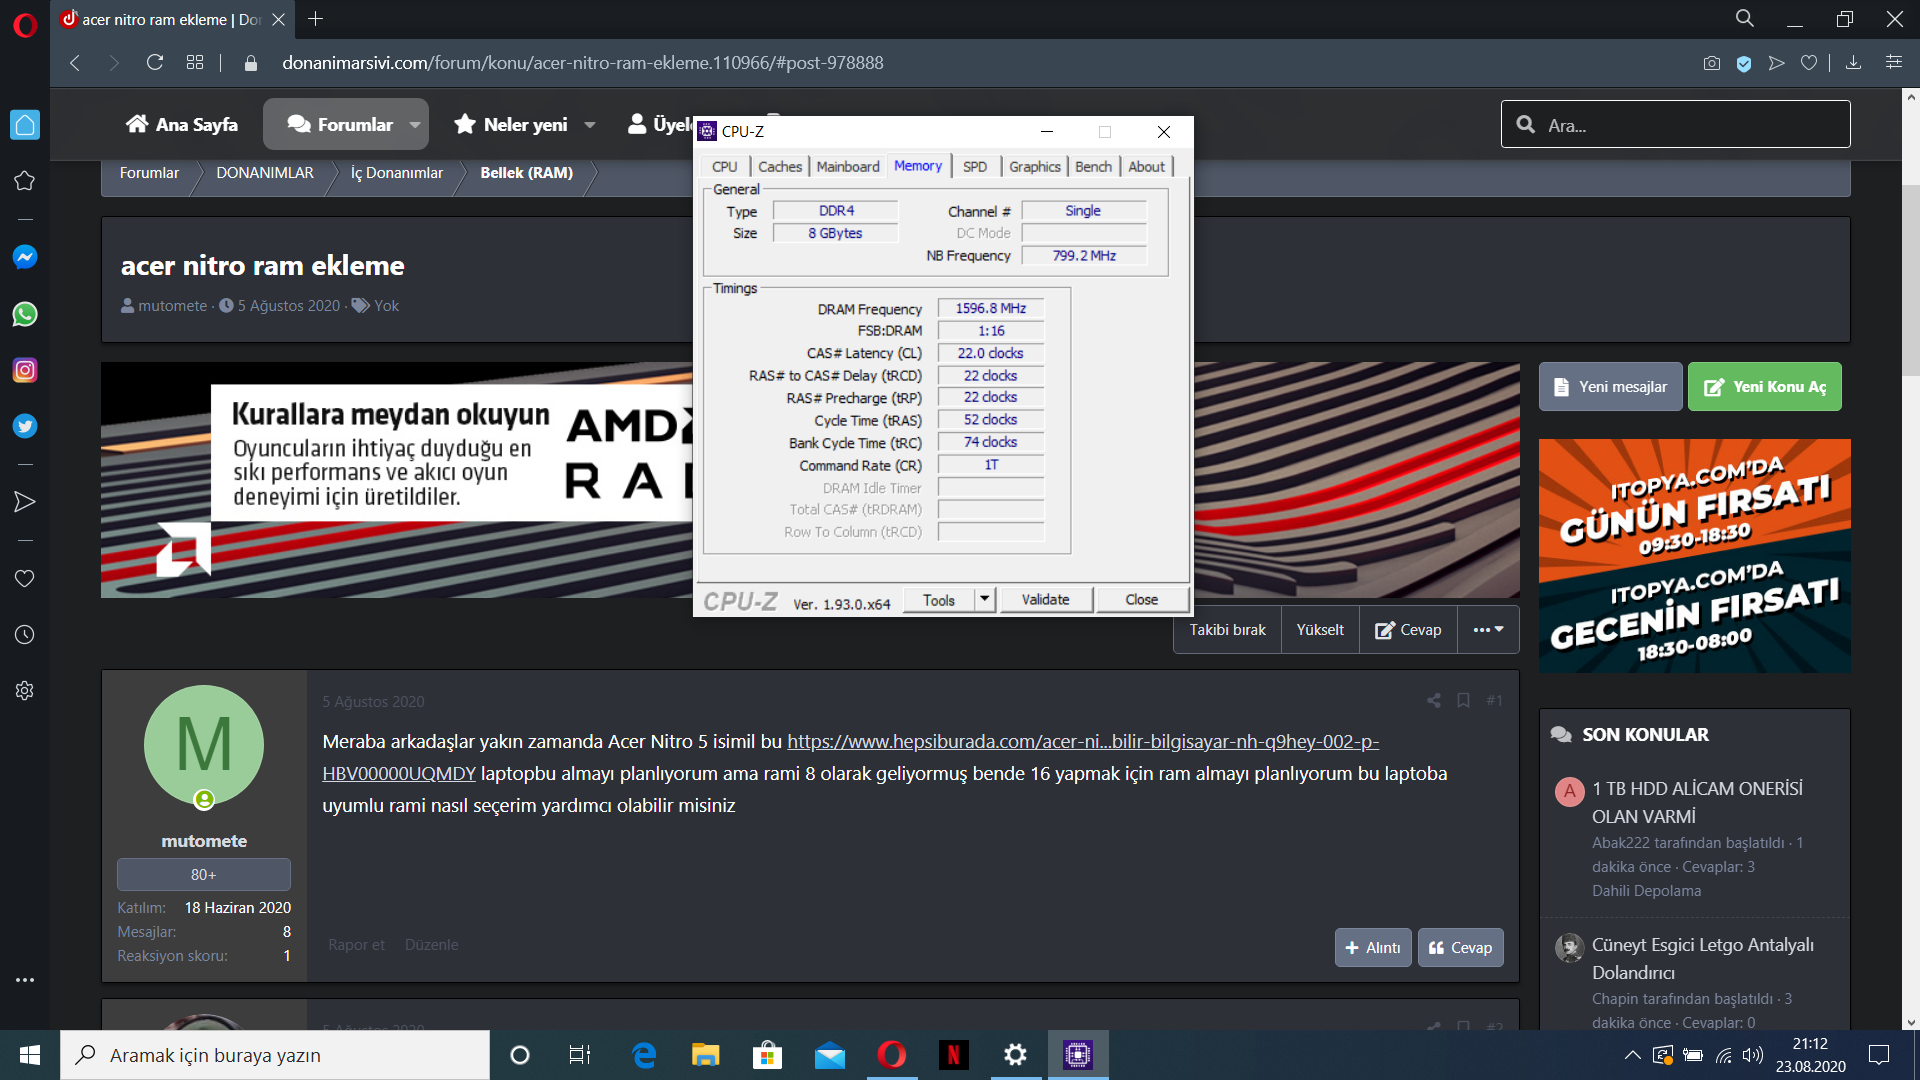Click Close button in CPU-Z

tap(1142, 599)
